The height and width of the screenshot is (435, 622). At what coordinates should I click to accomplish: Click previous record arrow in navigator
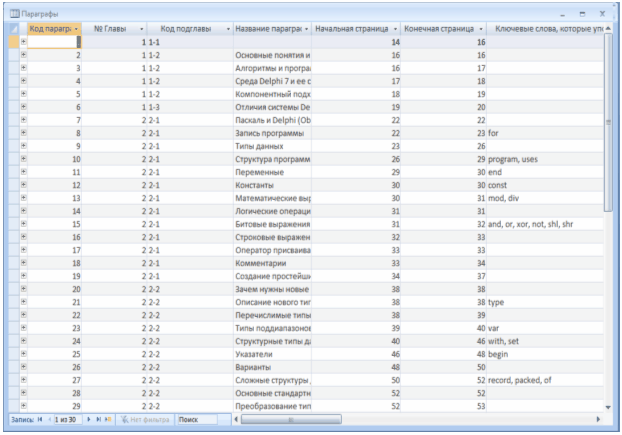click(x=49, y=420)
